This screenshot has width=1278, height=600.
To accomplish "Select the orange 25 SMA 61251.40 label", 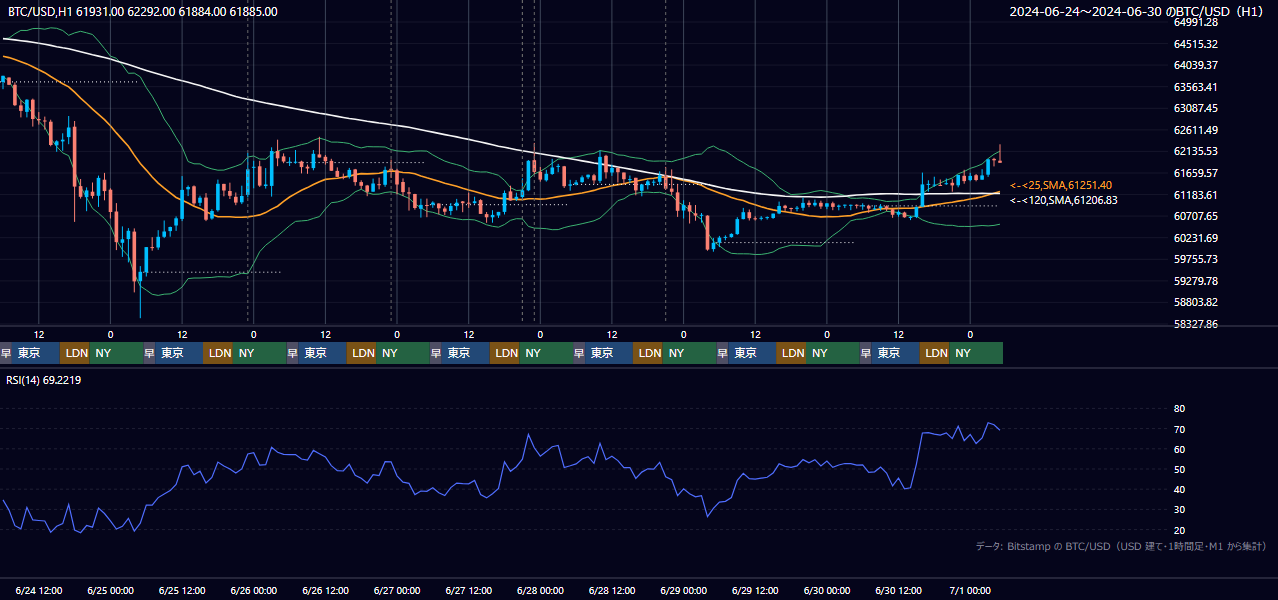I will tap(1061, 185).
